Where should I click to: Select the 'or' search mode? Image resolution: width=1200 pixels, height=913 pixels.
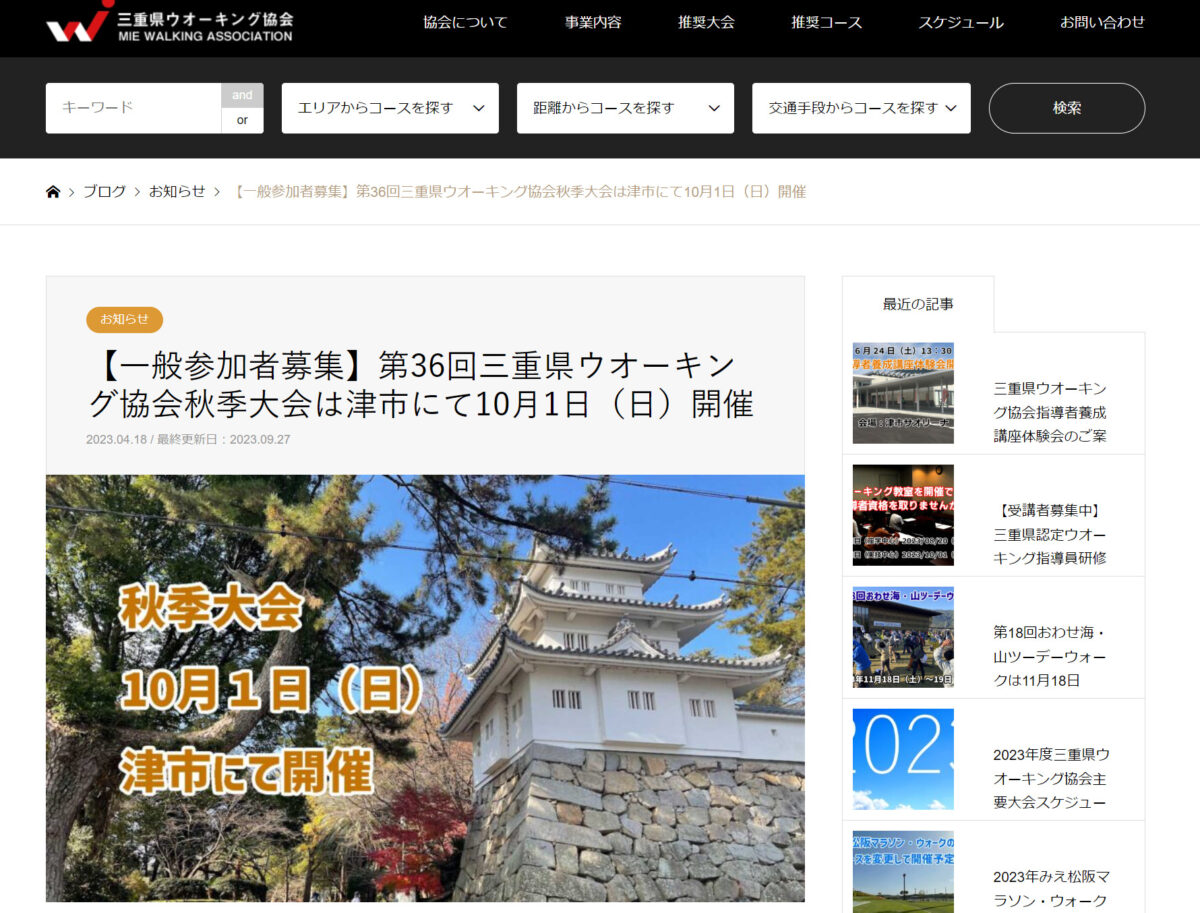(242, 120)
